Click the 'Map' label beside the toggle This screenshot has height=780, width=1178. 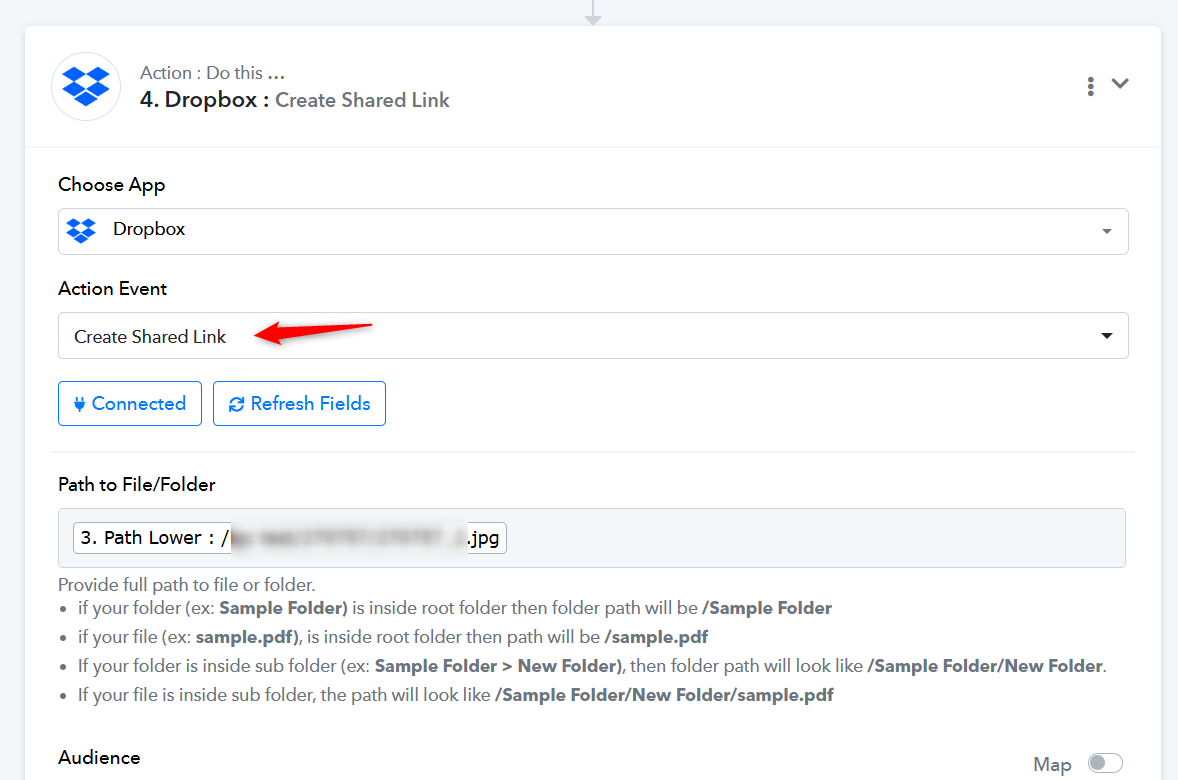coord(1052,764)
